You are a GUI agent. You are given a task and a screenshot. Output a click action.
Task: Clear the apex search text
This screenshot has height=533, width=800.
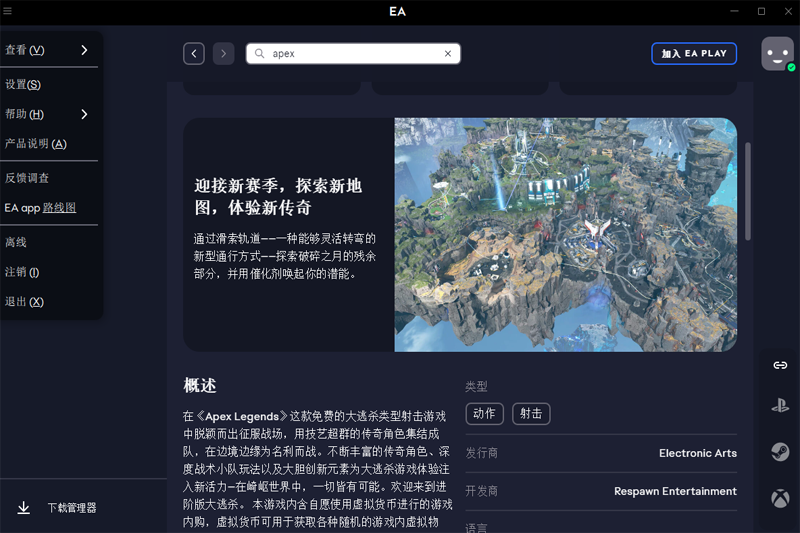point(447,54)
